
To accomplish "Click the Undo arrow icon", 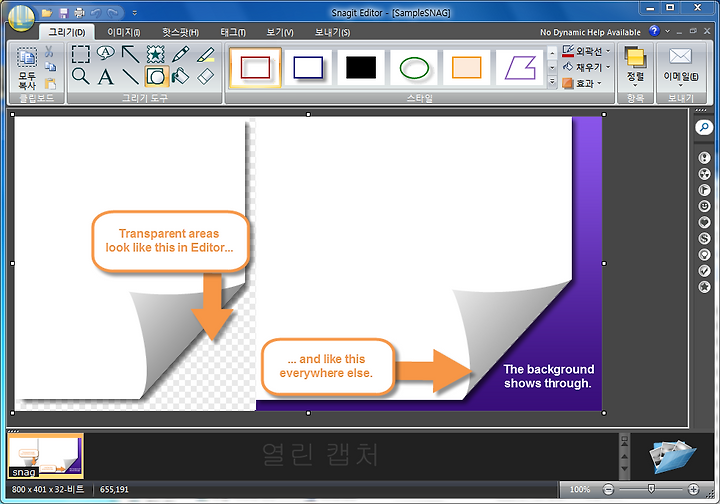I will coord(96,13).
